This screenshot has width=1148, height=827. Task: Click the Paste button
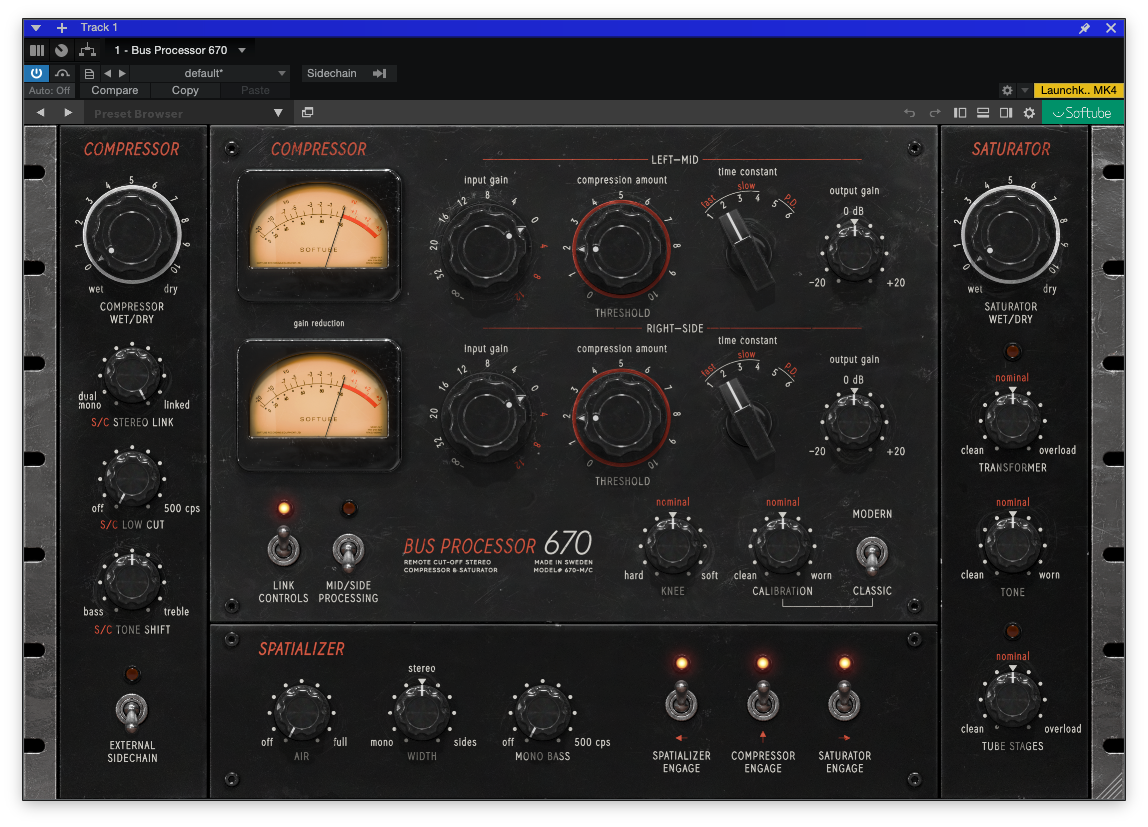coord(256,91)
